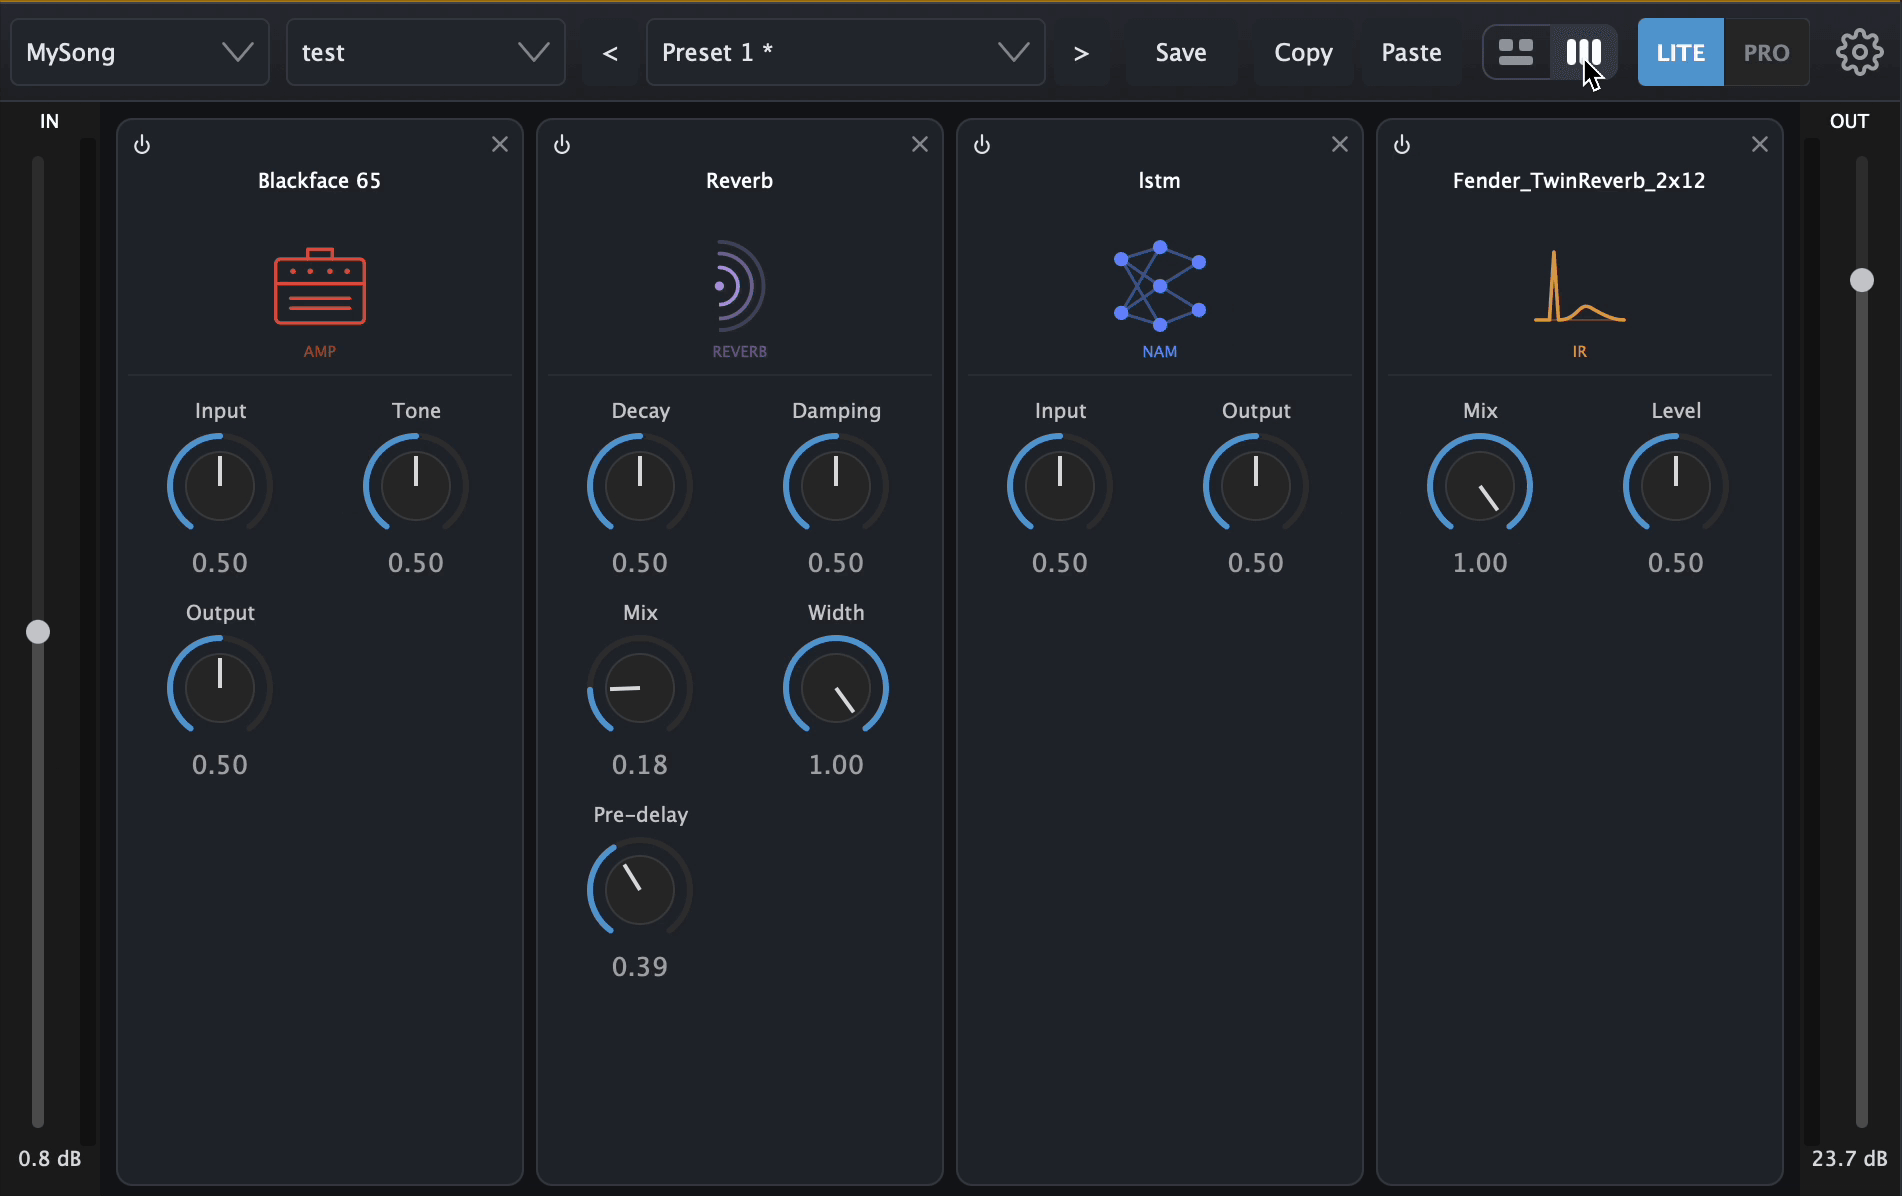The image size is (1902, 1196).
Task: Remove the Reverb module
Action: coord(920,145)
